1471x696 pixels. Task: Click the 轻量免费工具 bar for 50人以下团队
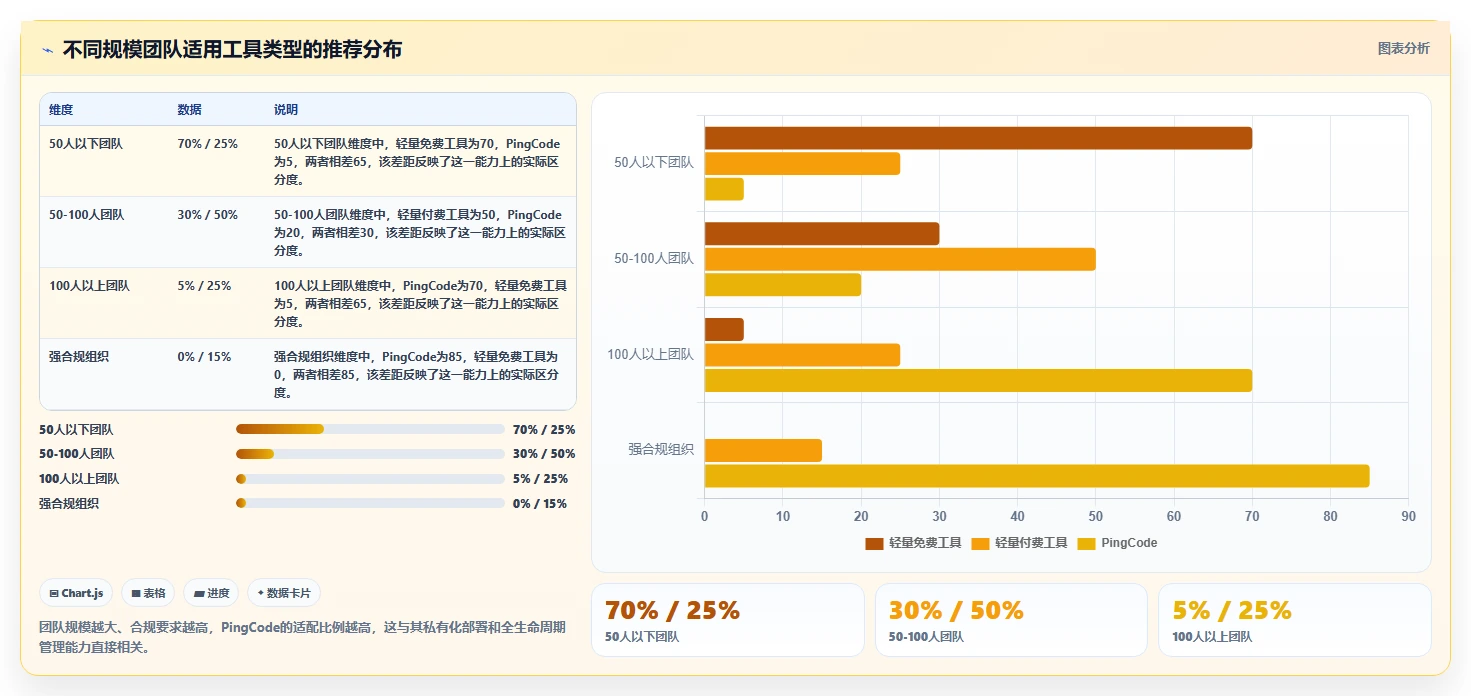click(x=978, y=138)
